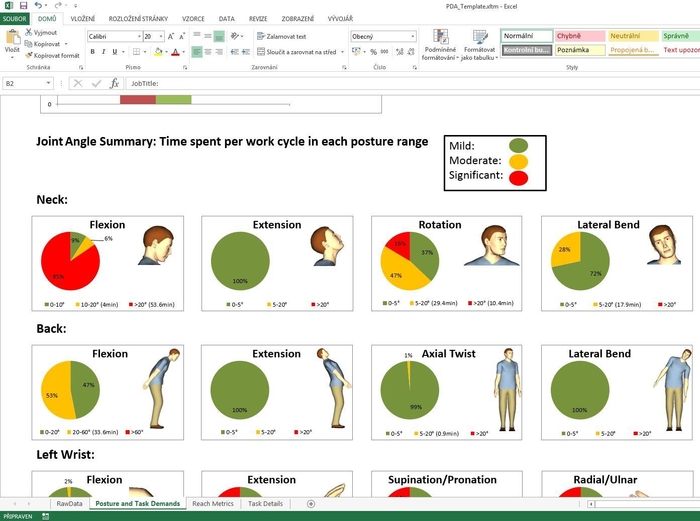Open the Reach Metrics sheet tab
700x521 pixels.
[x=213, y=504]
